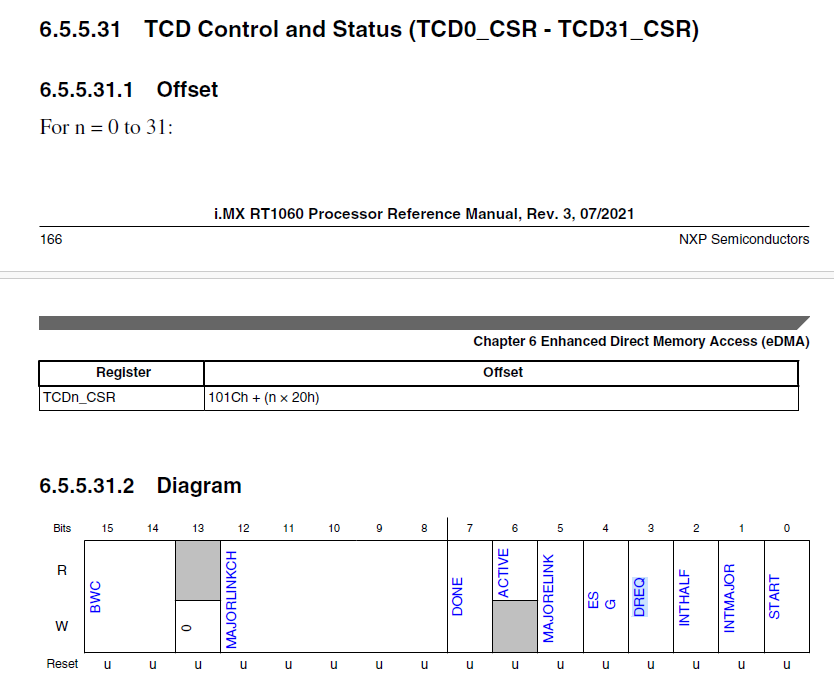Screen dimensions: 834x687
Task: Click the page number 166 in the footer
Action: [48, 239]
